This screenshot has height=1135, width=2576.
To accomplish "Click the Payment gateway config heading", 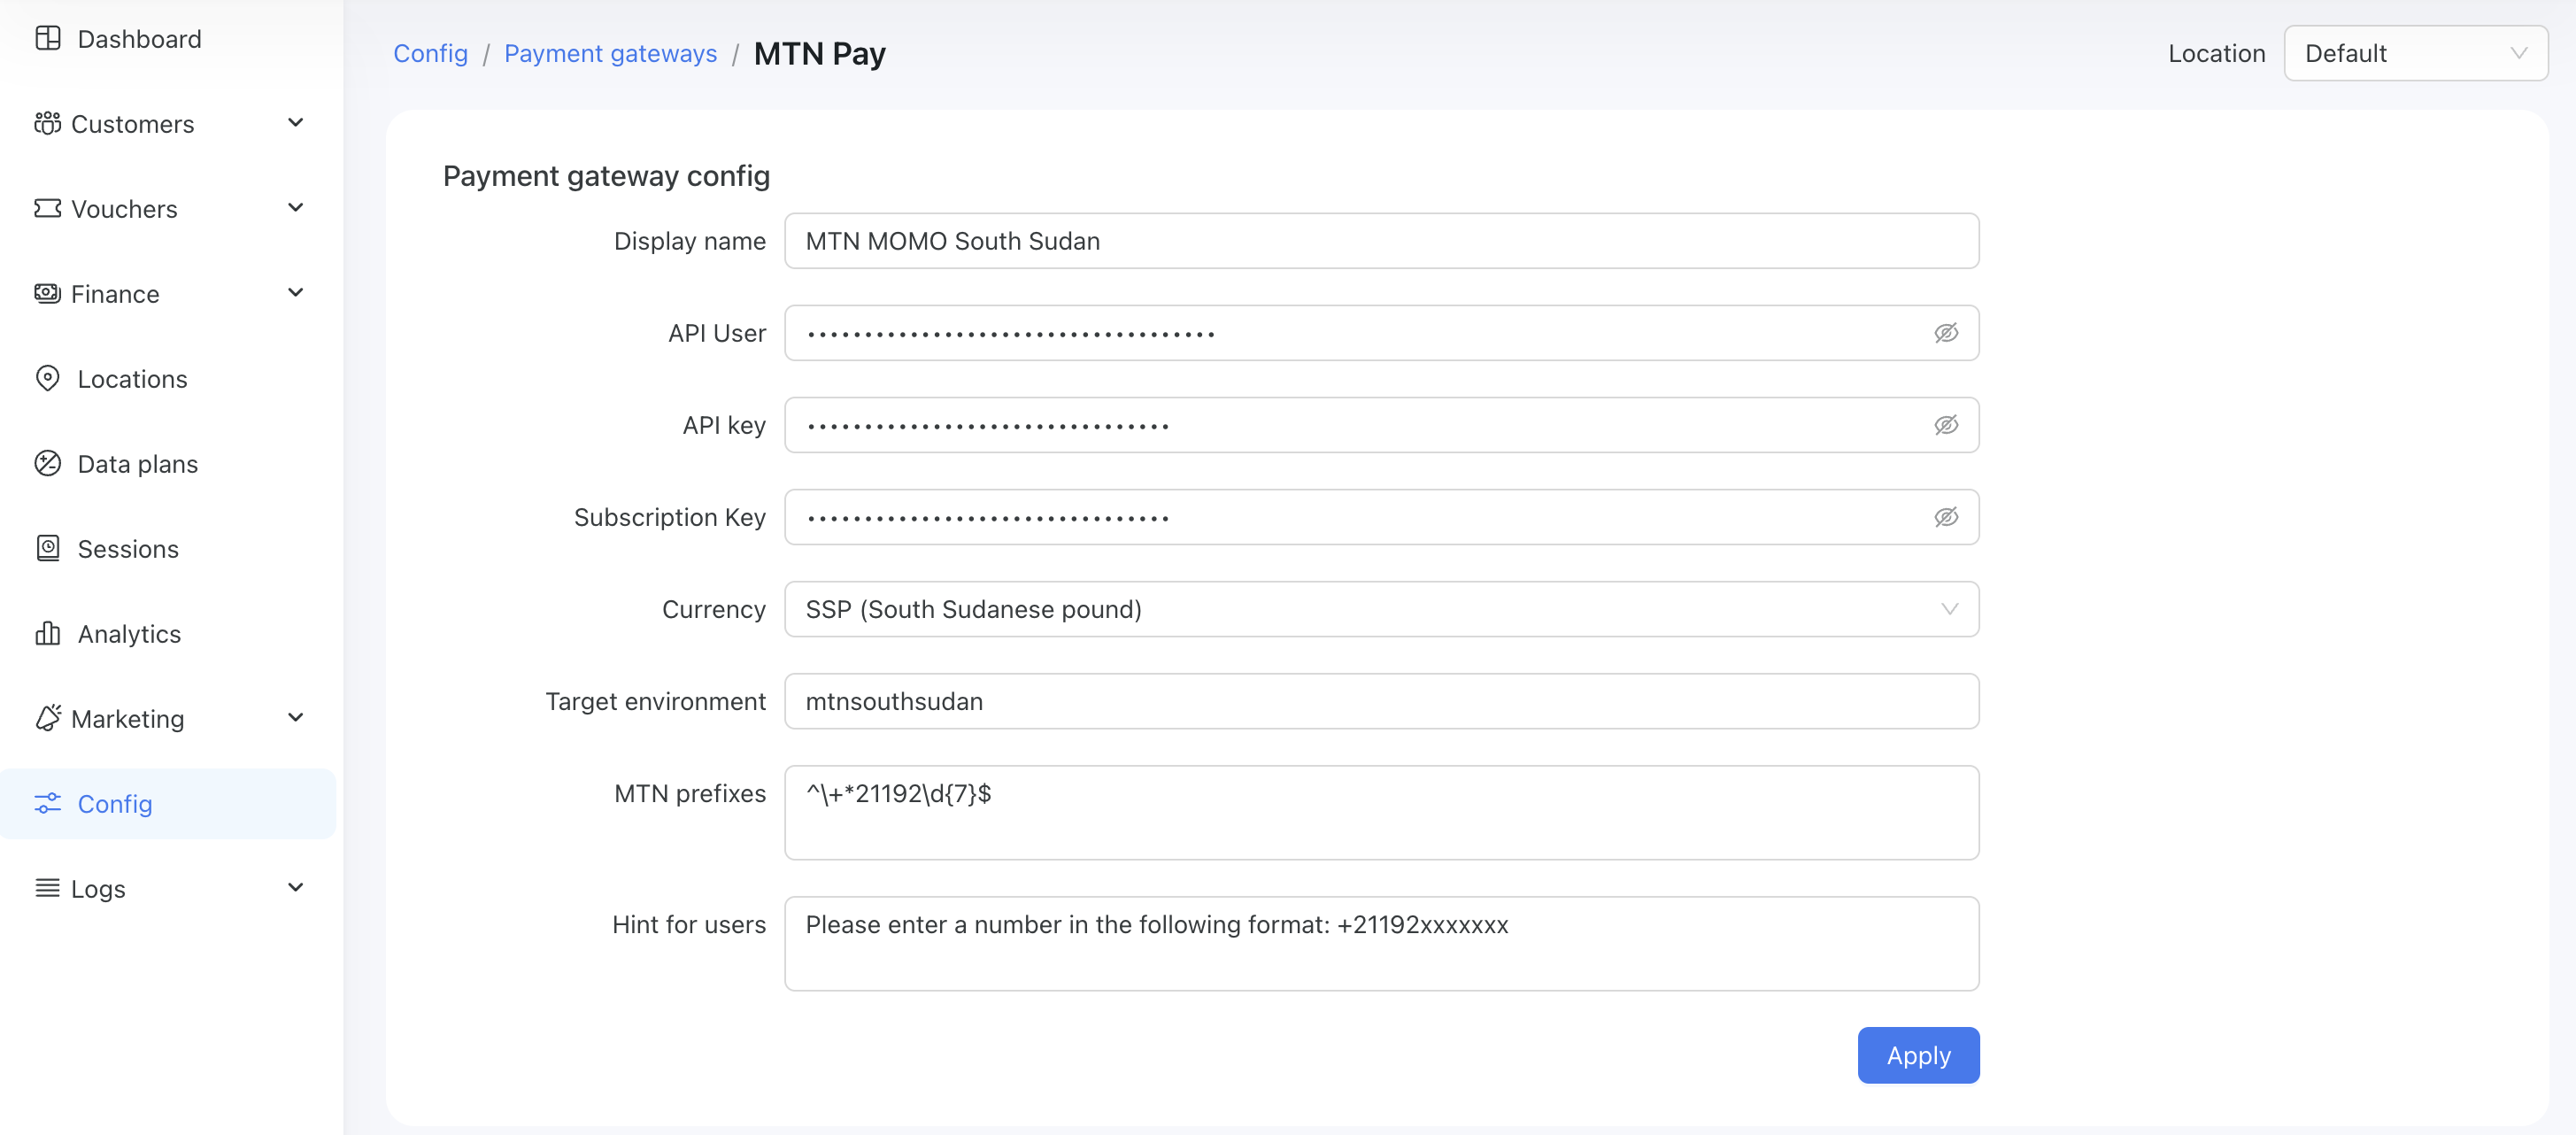I will [x=606, y=176].
